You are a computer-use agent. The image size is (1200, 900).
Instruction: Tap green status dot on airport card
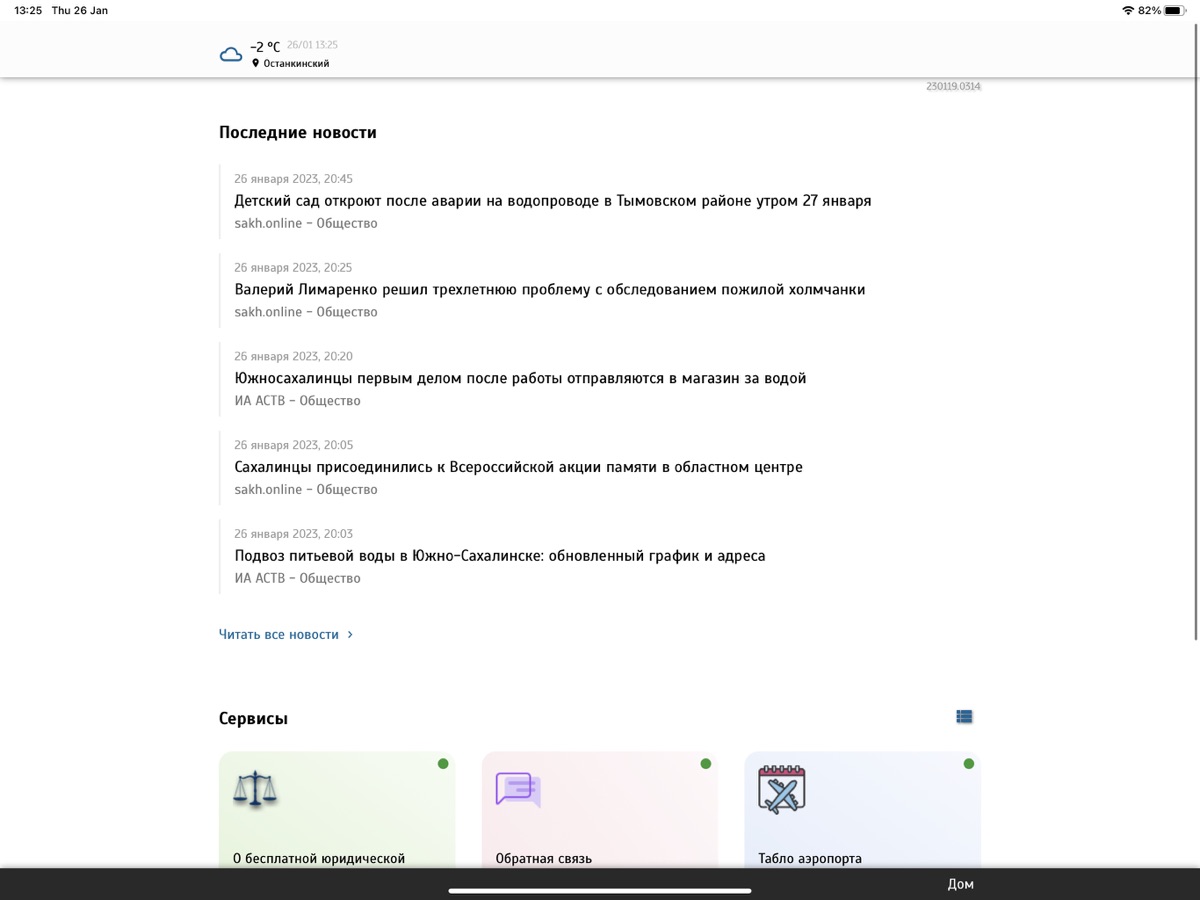tap(968, 764)
